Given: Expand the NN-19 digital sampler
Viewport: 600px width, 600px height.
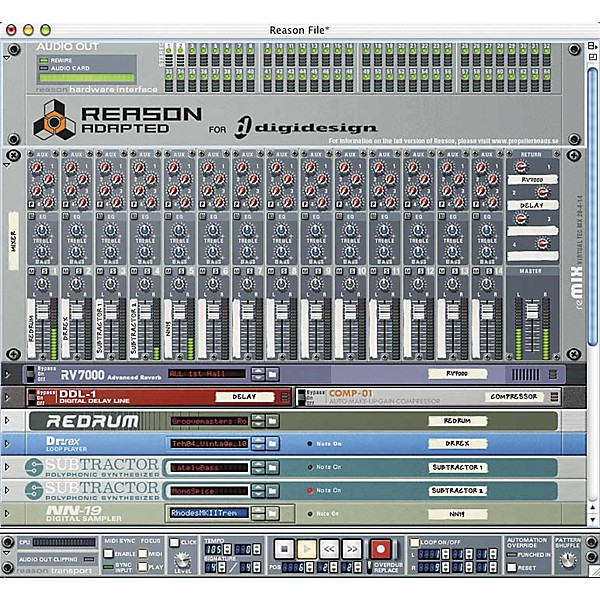Looking at the screenshot, I should pos(7,514).
